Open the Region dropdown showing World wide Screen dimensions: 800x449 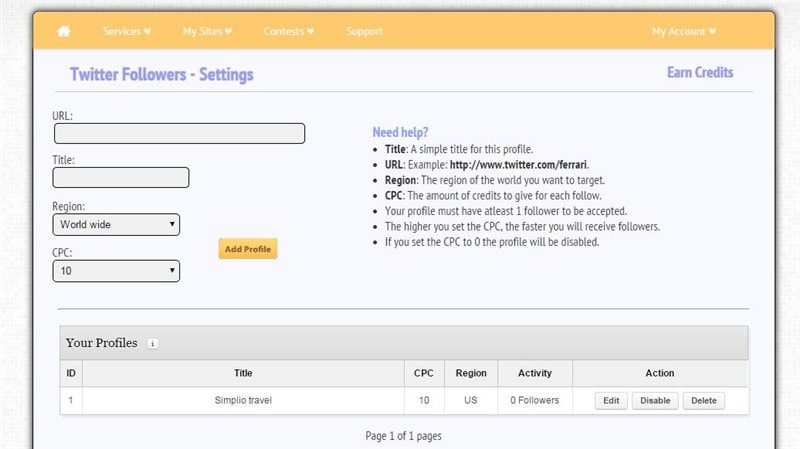pos(116,225)
